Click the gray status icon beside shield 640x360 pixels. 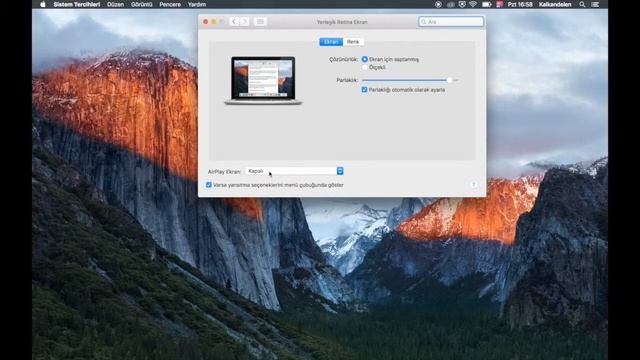pos(451,4)
